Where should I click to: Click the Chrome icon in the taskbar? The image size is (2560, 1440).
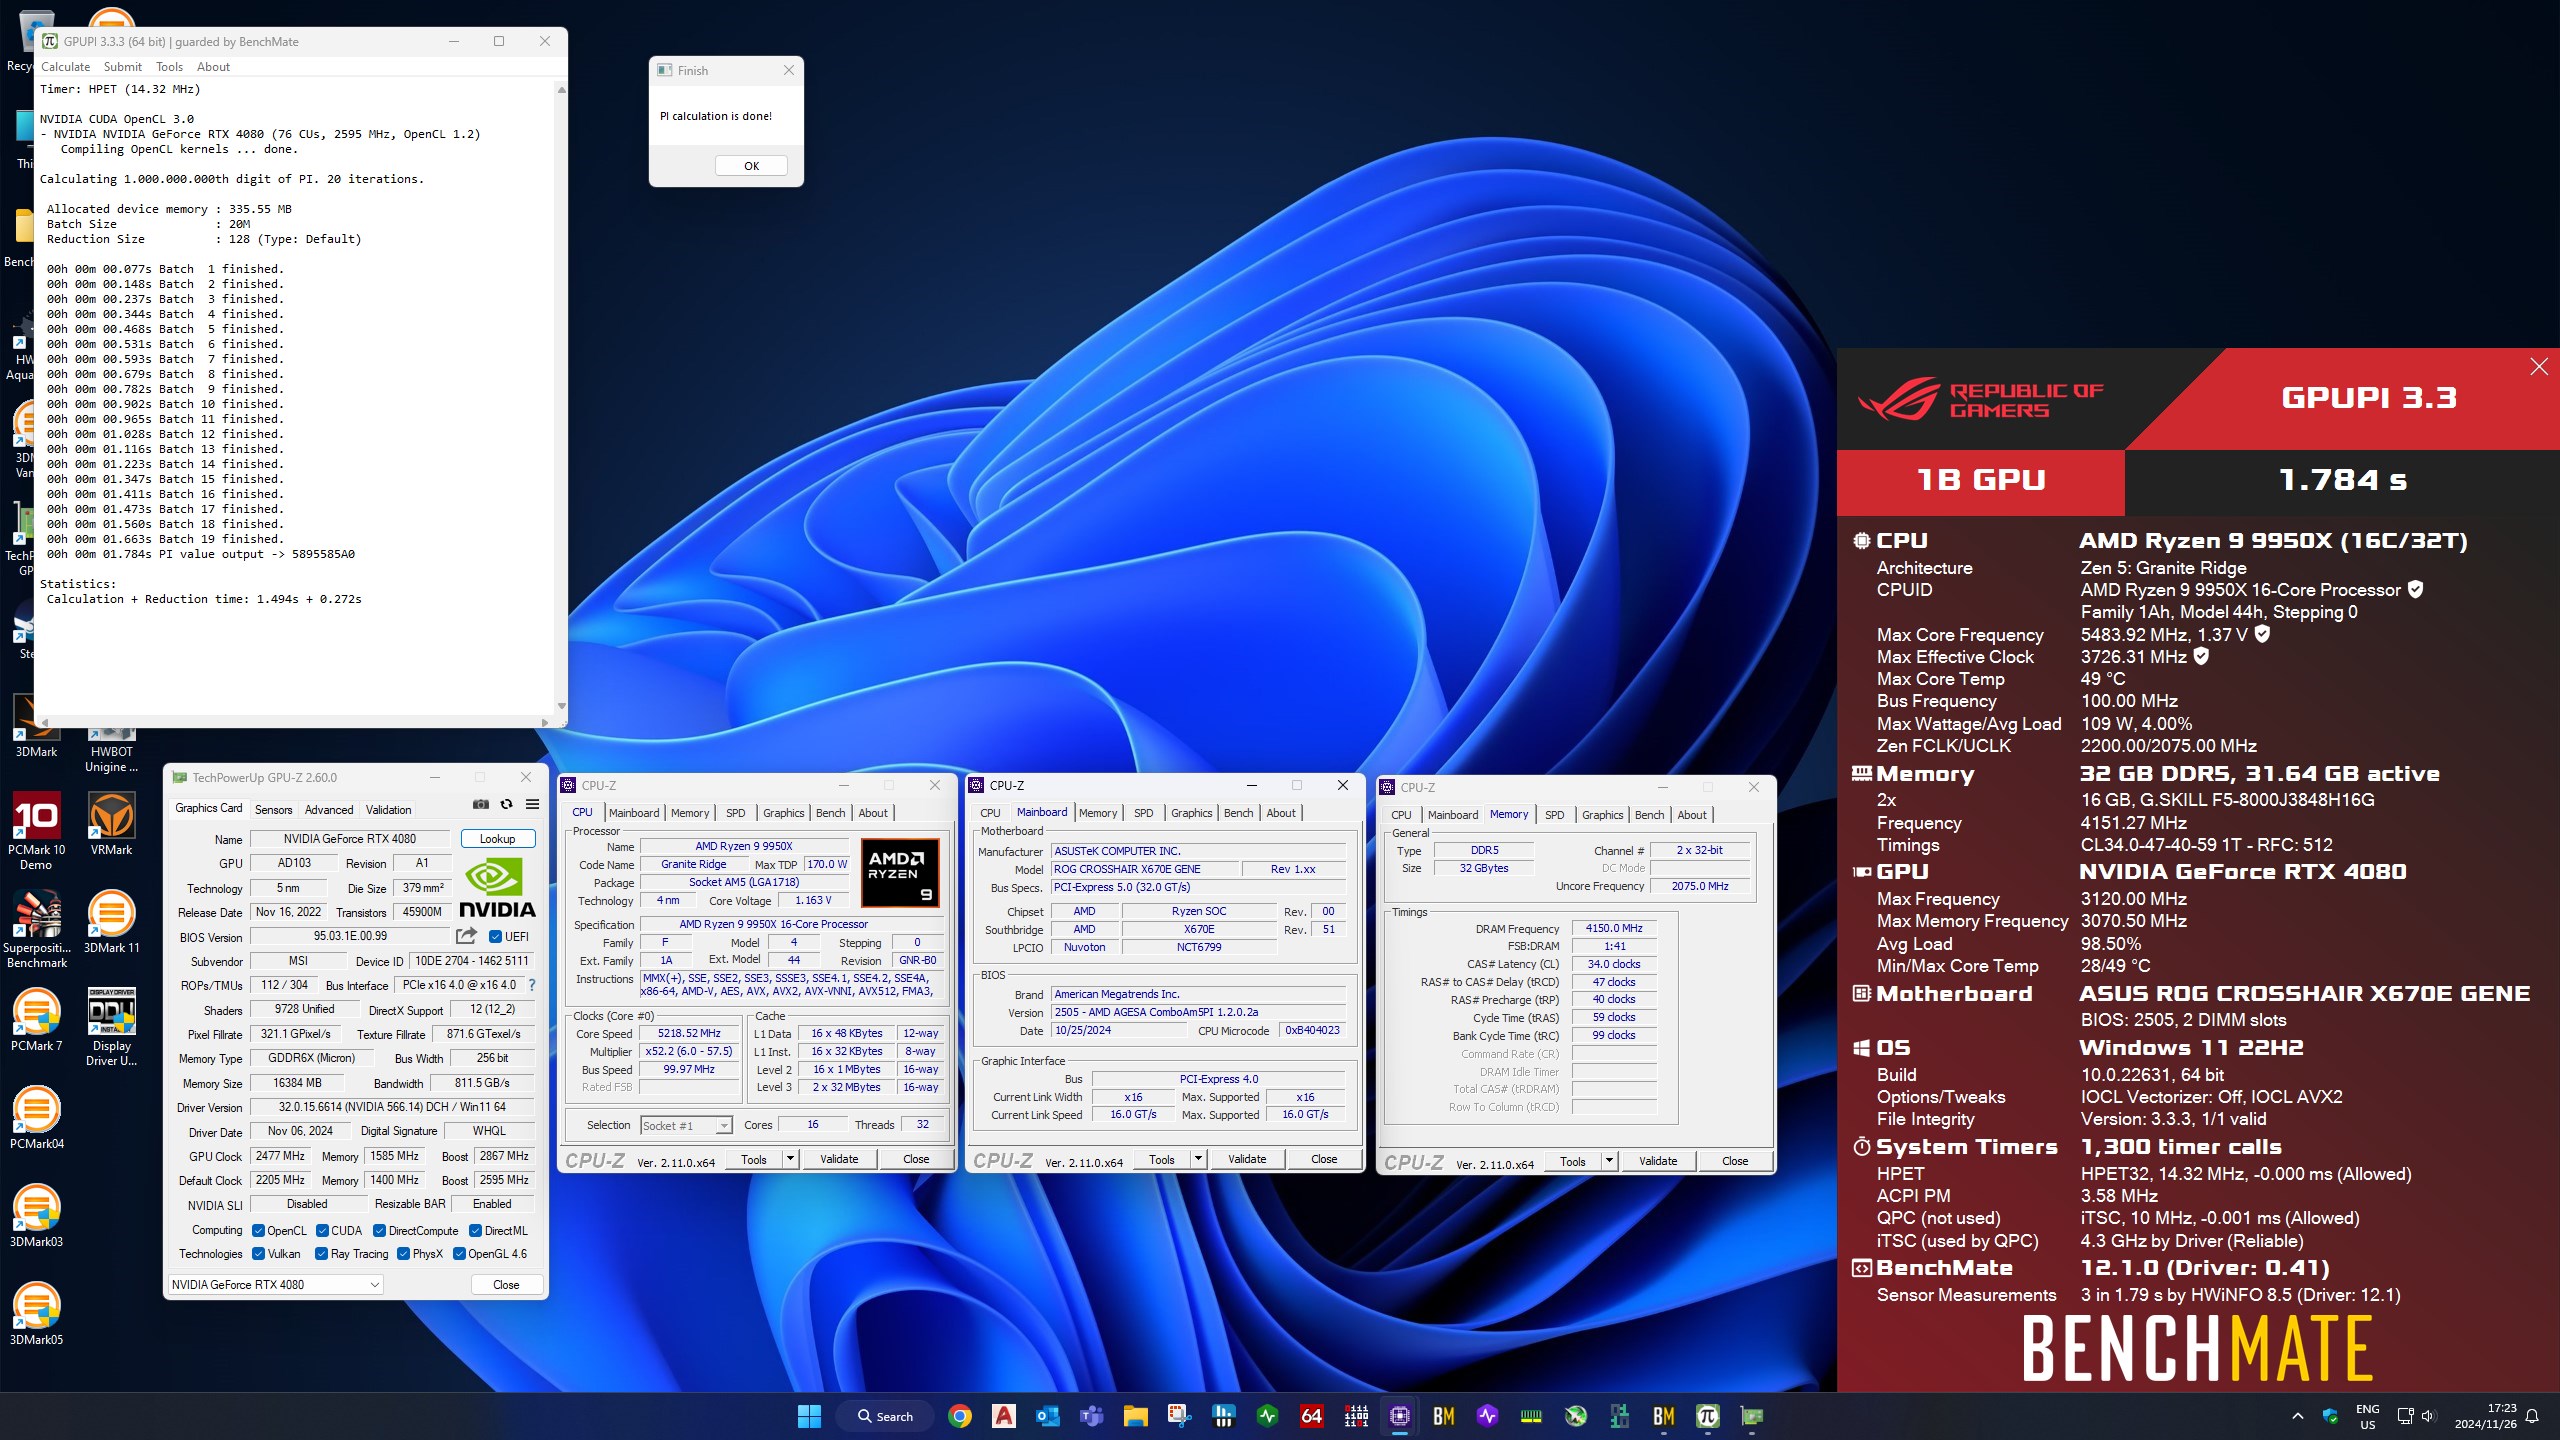(x=960, y=1416)
